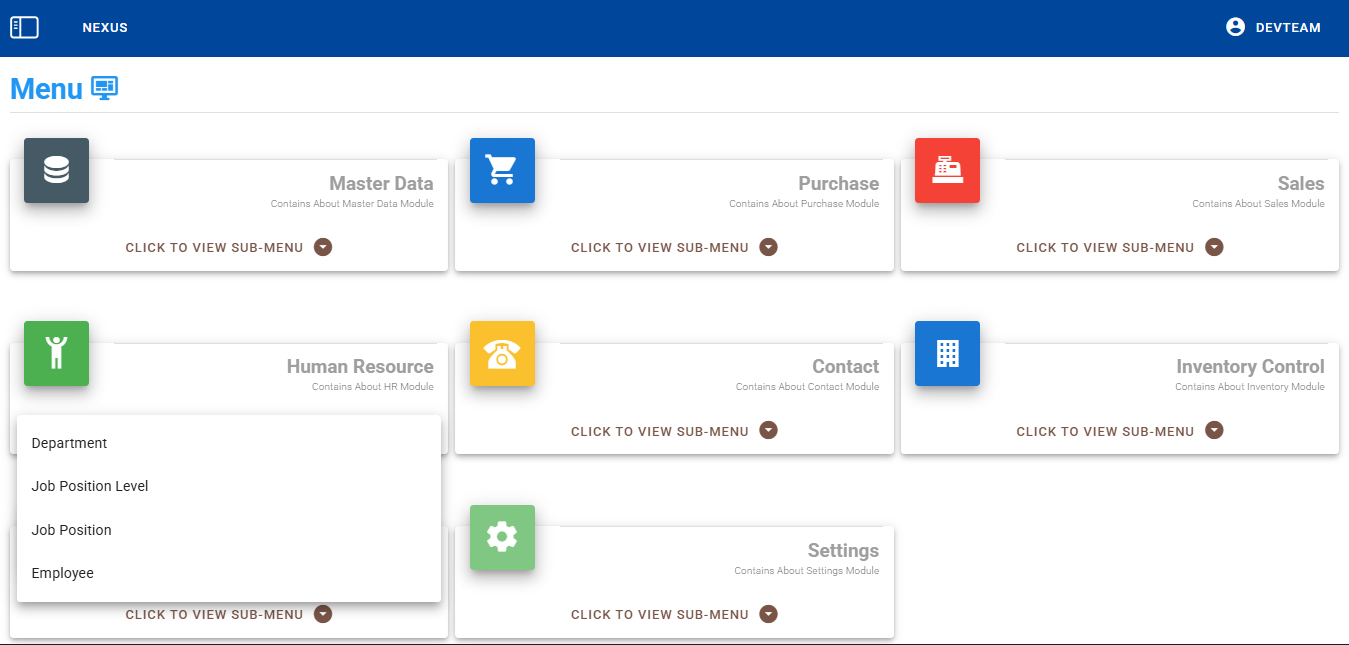Open Employee from the HR sub-menu
Viewport: 1349px width, 645px height.
[63, 573]
